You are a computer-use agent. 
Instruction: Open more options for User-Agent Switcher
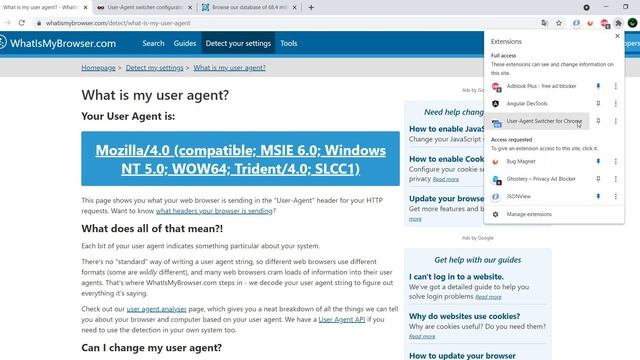616,121
